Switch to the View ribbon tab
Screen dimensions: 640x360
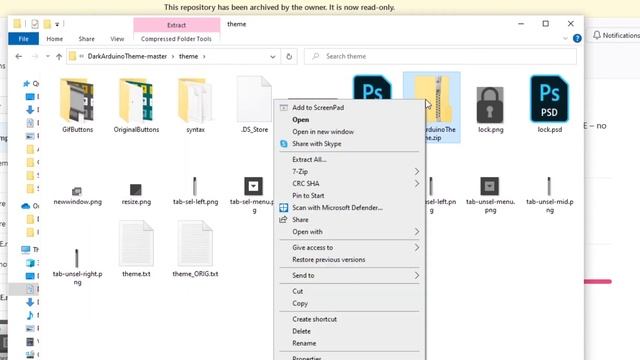[117, 39]
